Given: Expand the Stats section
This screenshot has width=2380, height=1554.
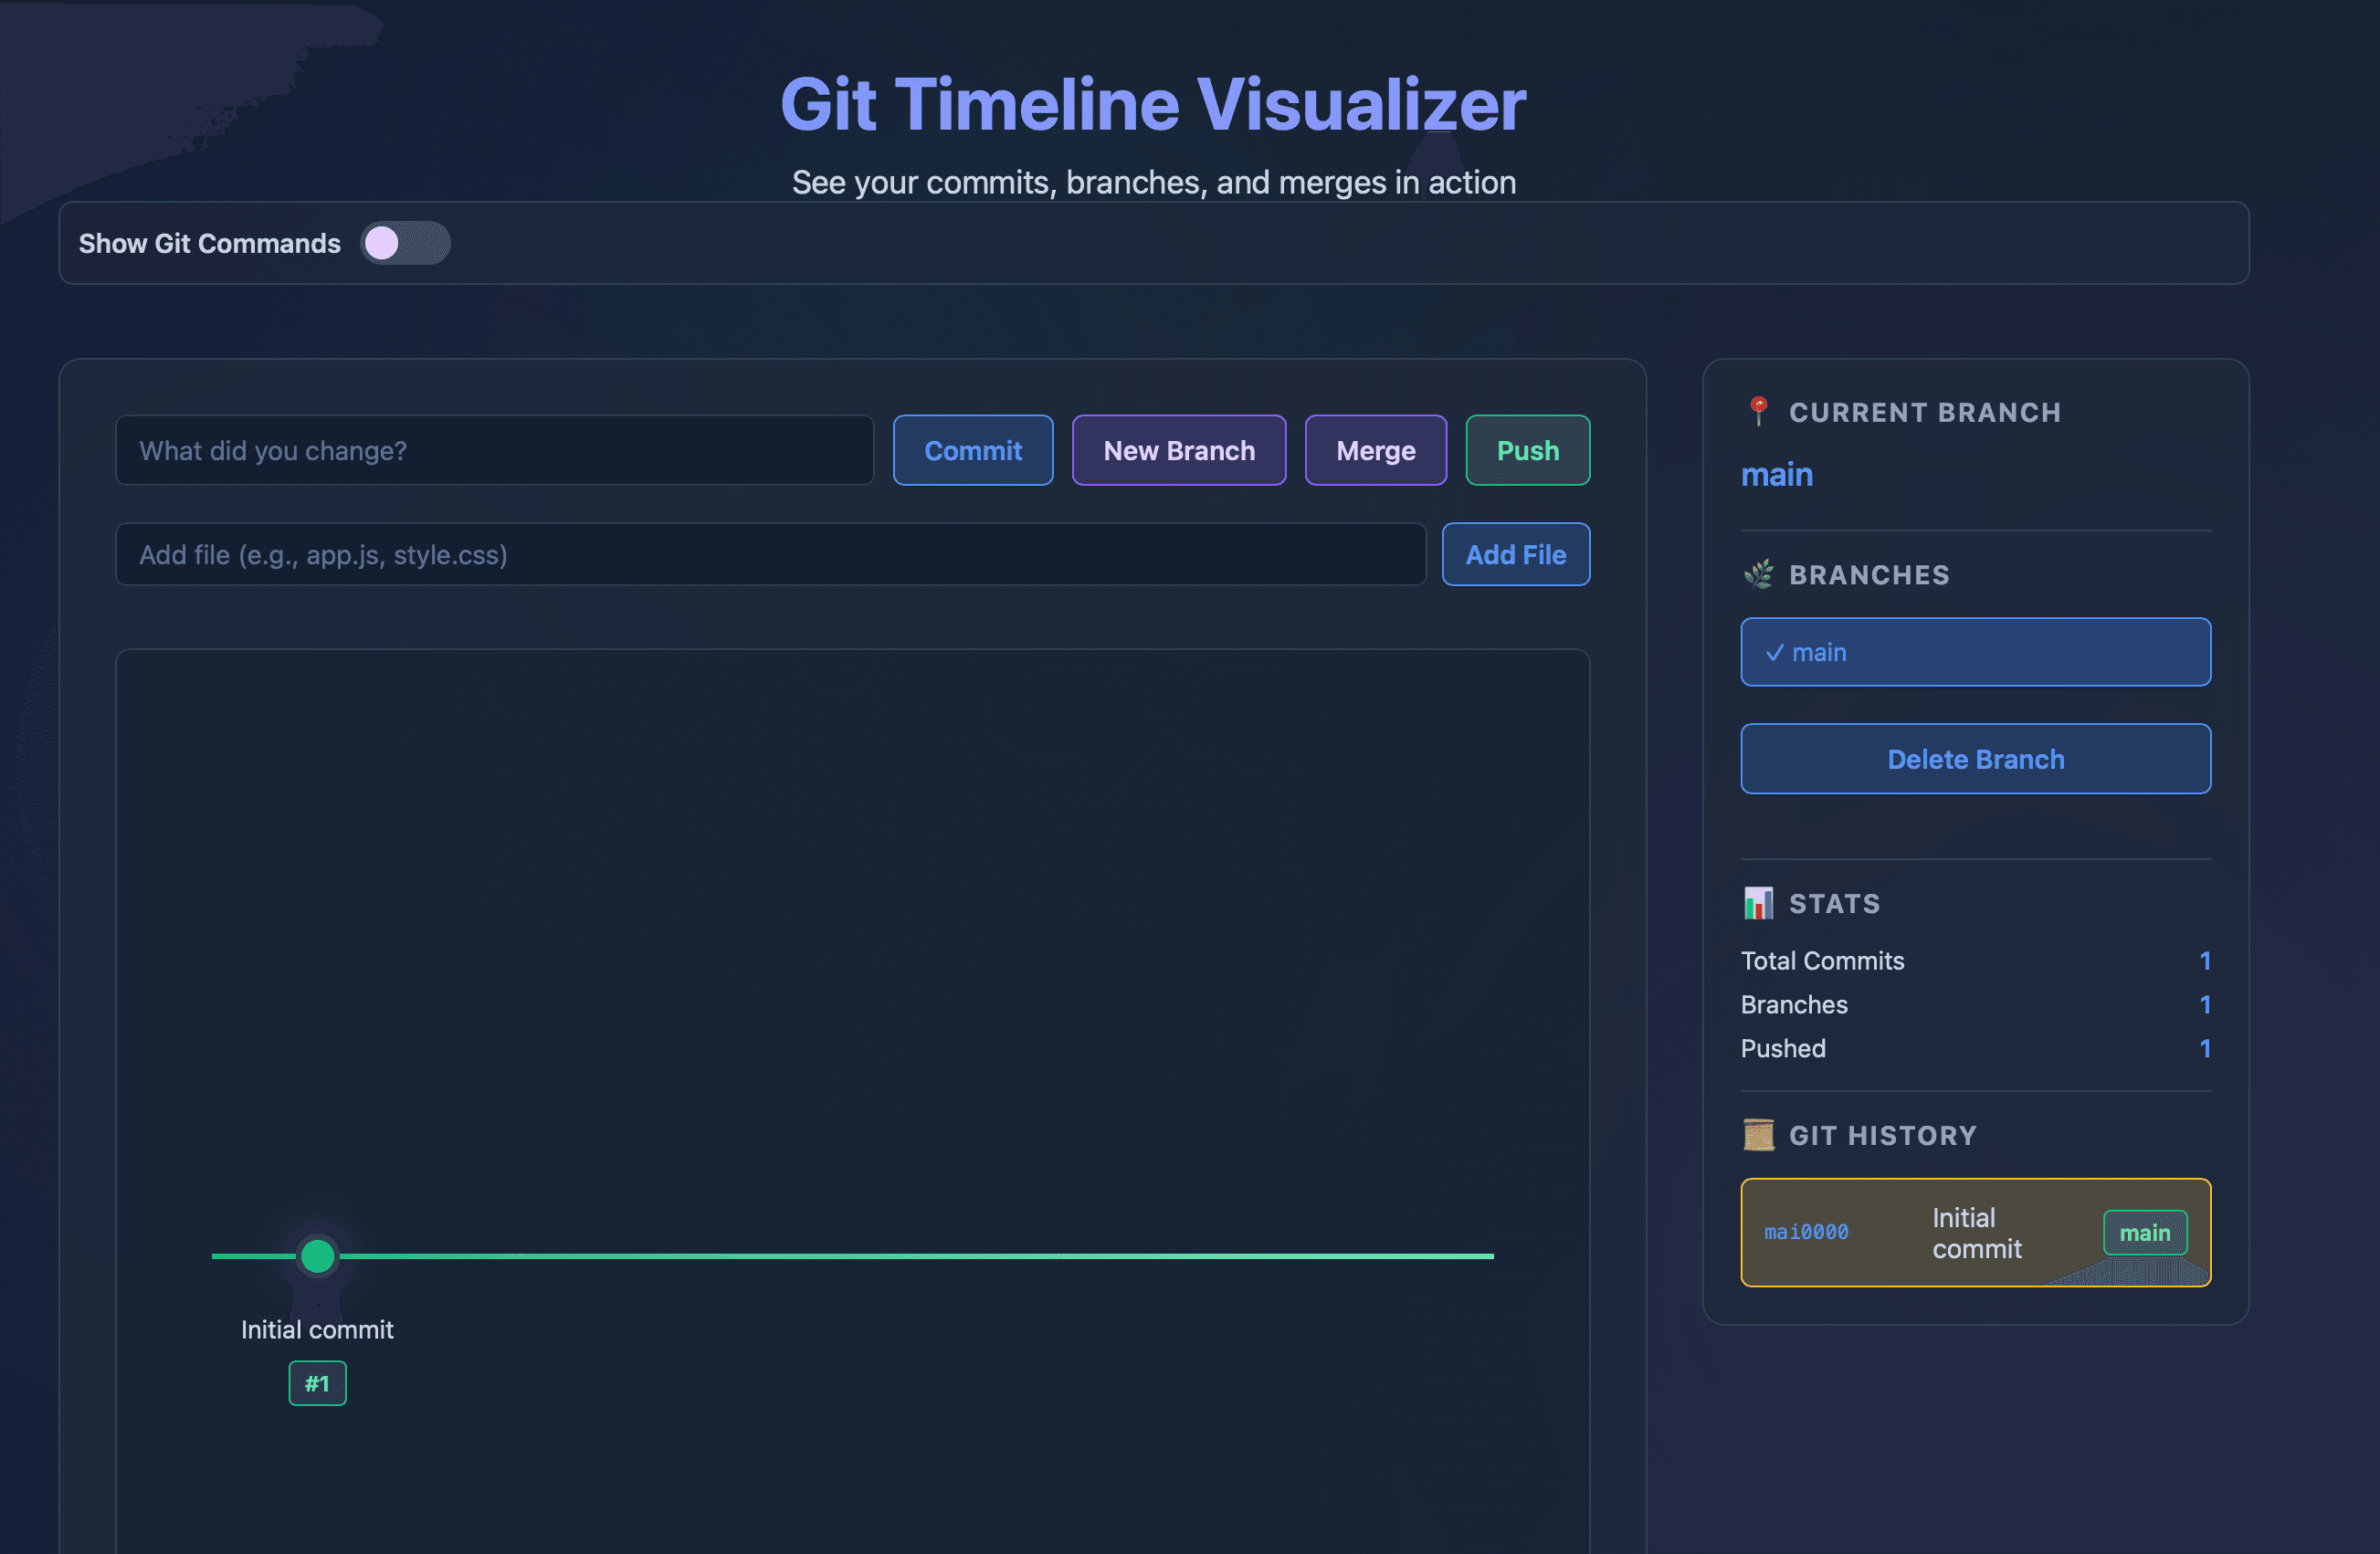Looking at the screenshot, I should [x=1835, y=903].
